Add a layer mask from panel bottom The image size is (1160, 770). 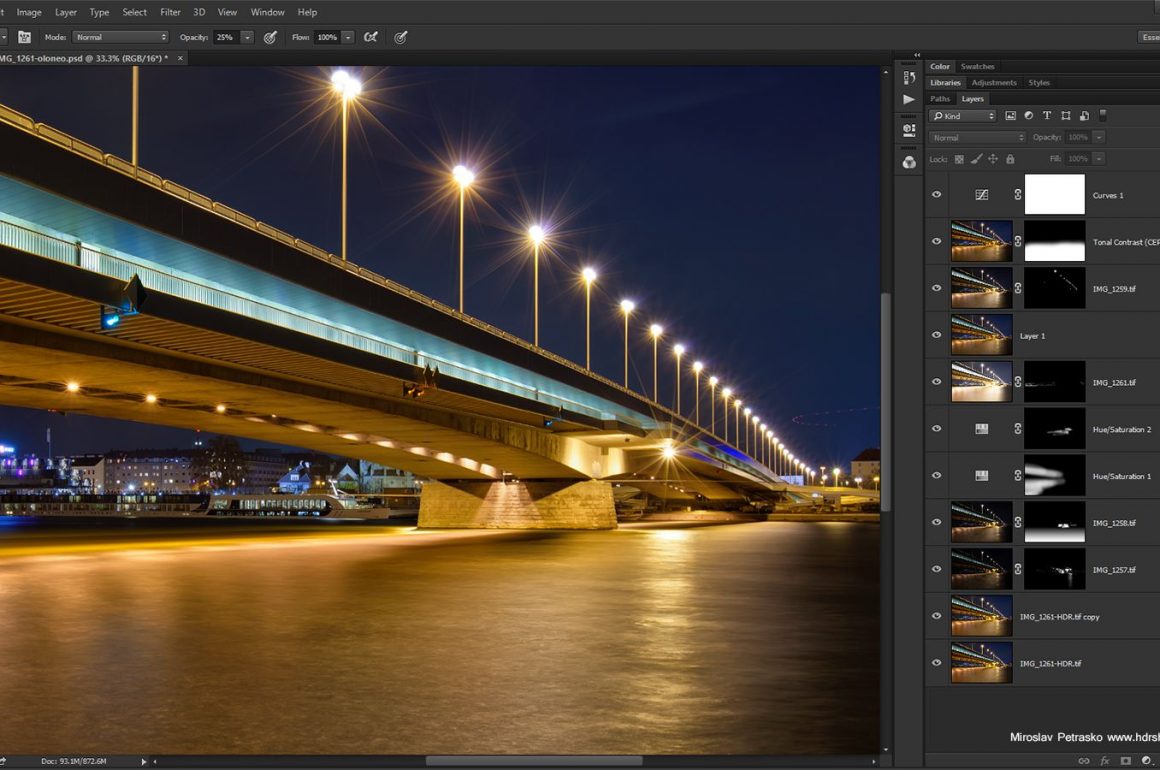pyautogui.click(x=1125, y=761)
